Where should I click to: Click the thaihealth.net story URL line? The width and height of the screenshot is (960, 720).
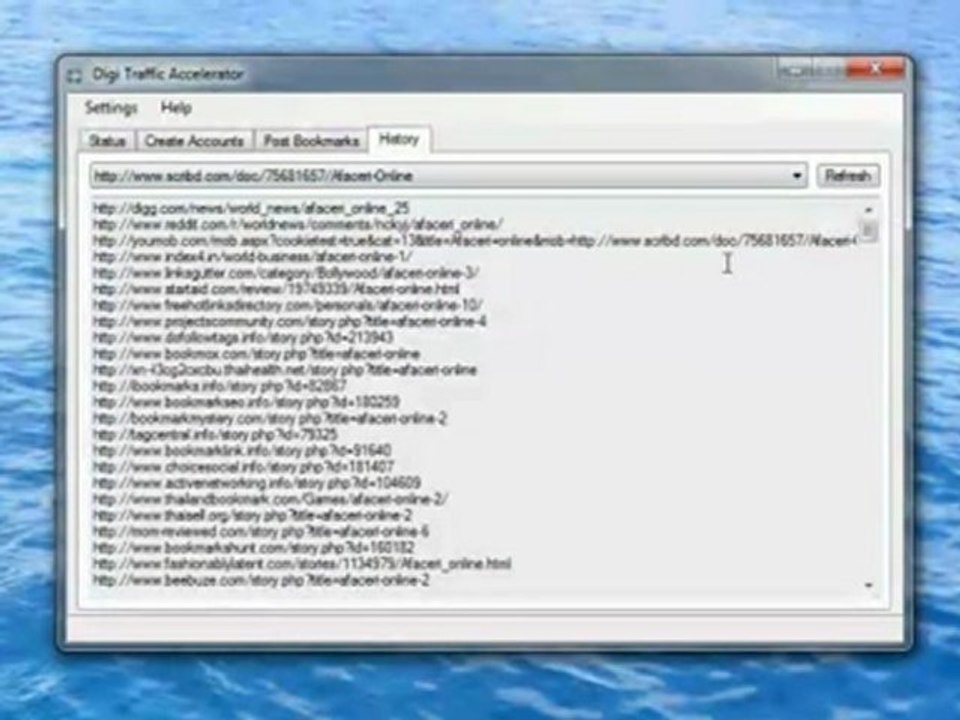point(285,370)
